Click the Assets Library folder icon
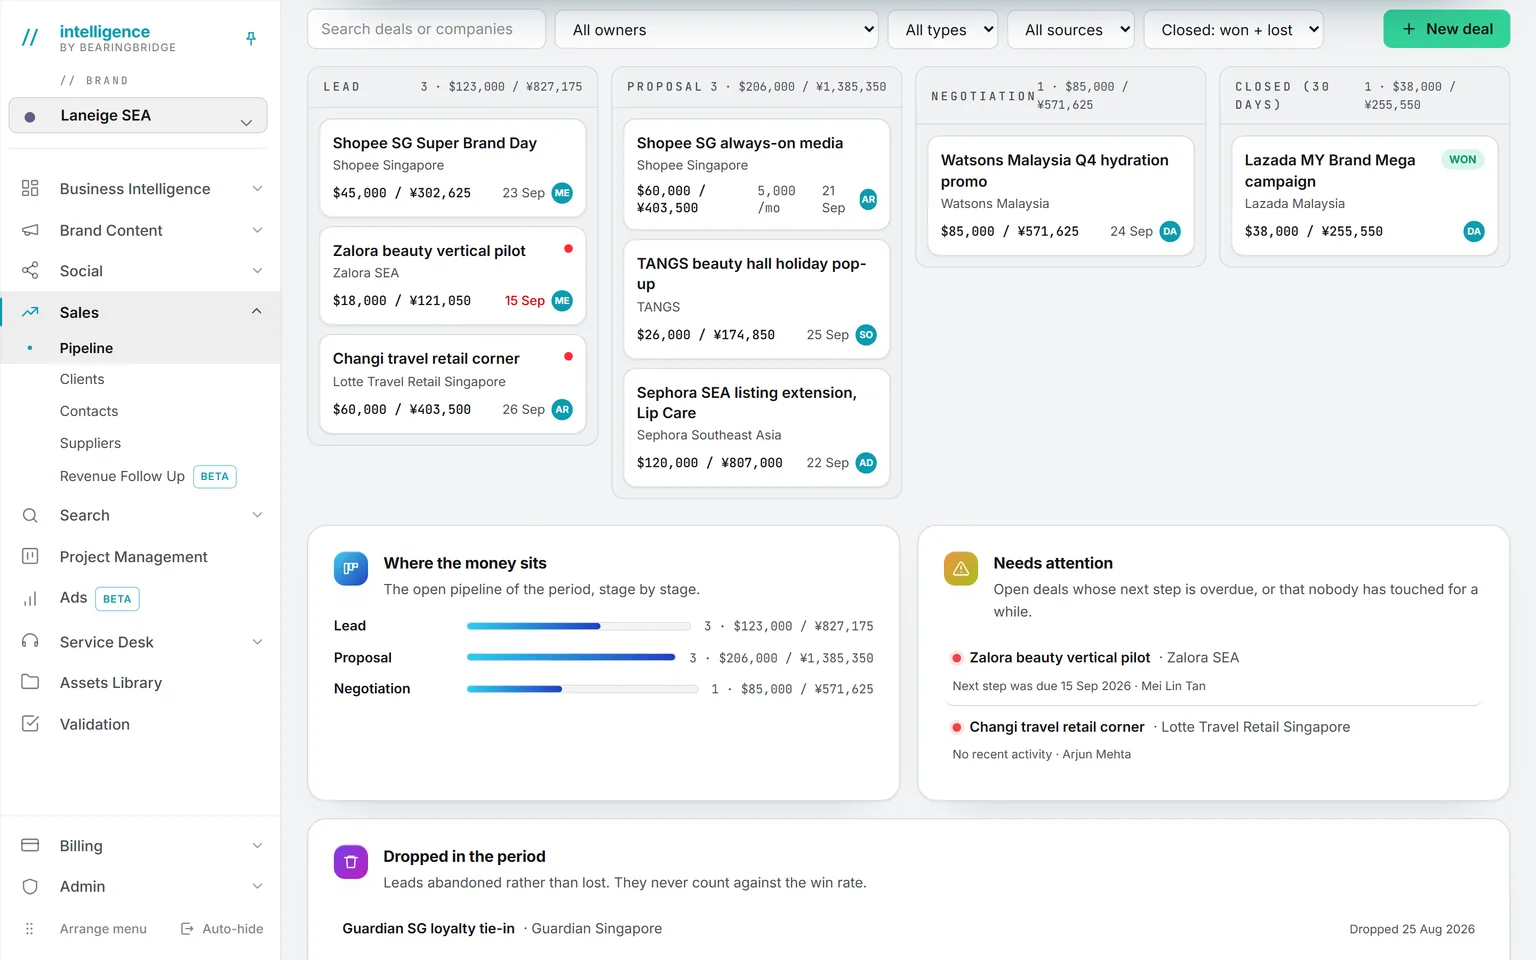1536x960 pixels. 30,682
